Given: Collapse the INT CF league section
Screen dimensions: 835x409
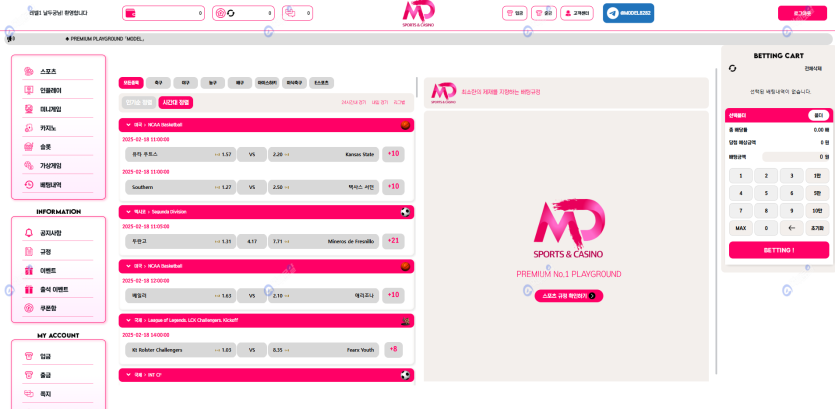Looking at the screenshot, I should click(x=128, y=375).
